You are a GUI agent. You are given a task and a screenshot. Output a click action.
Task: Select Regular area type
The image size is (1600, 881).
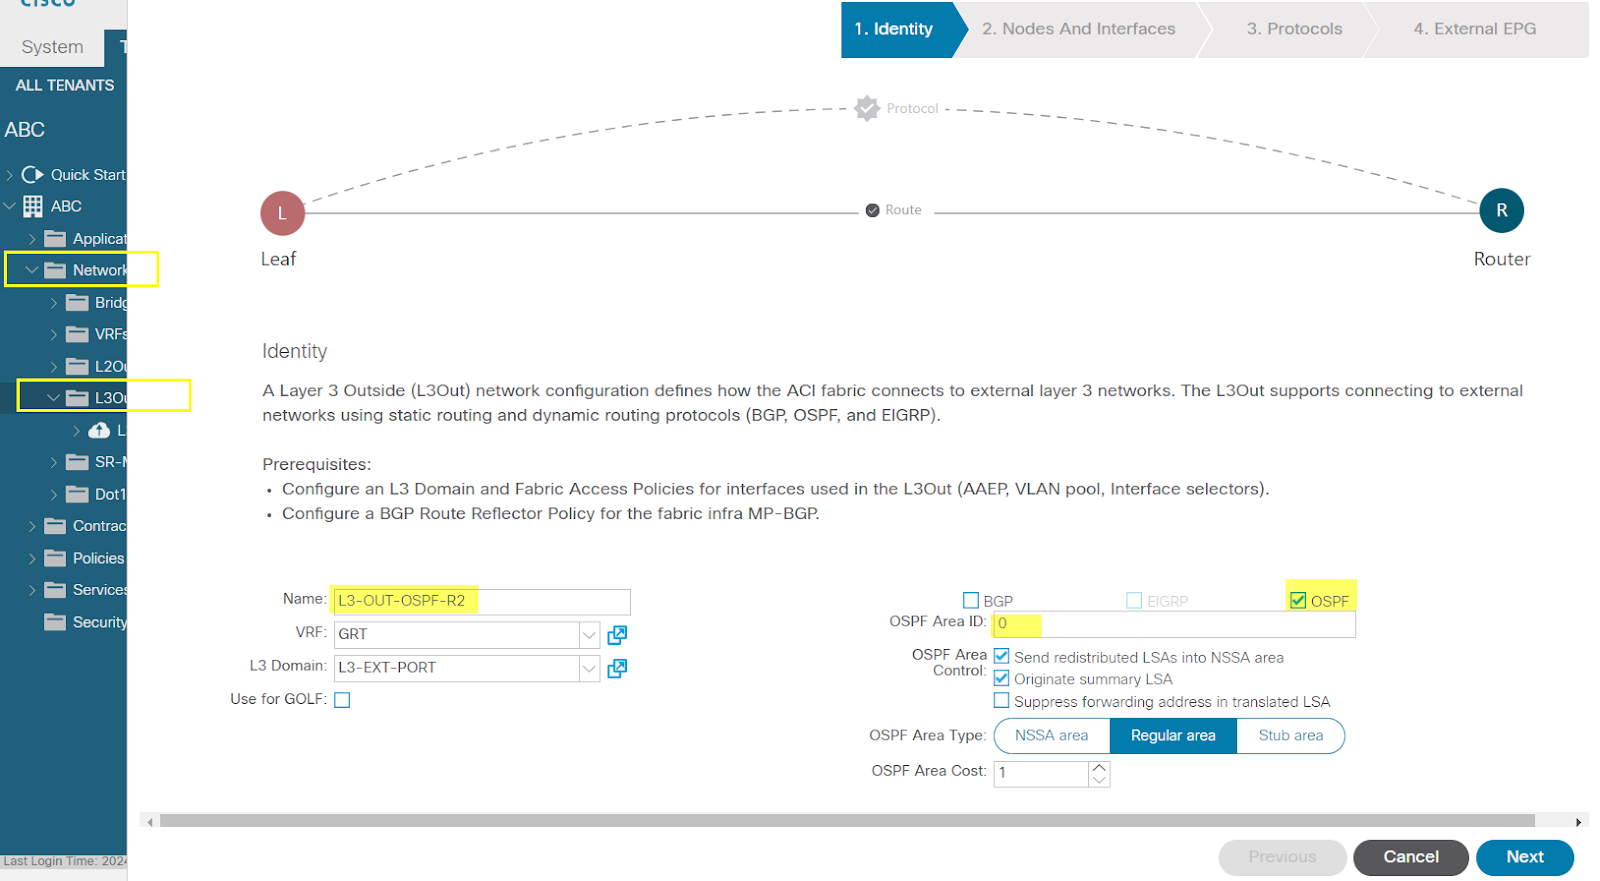tap(1173, 736)
